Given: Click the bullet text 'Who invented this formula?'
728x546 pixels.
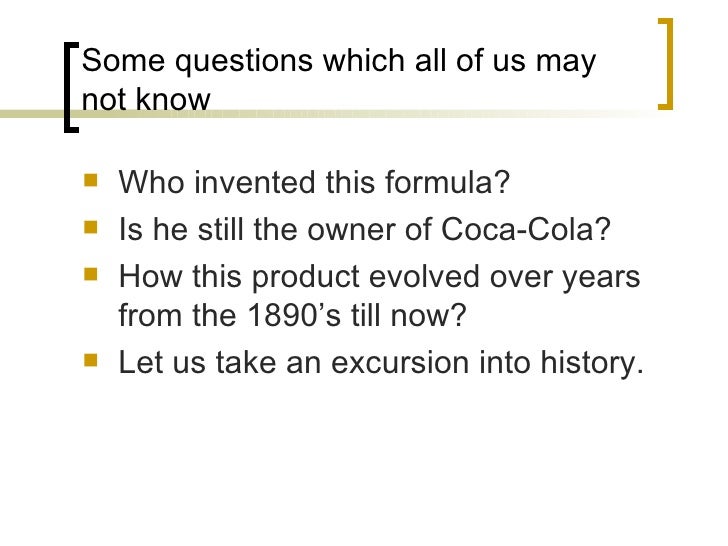Looking at the screenshot, I should (314, 182).
